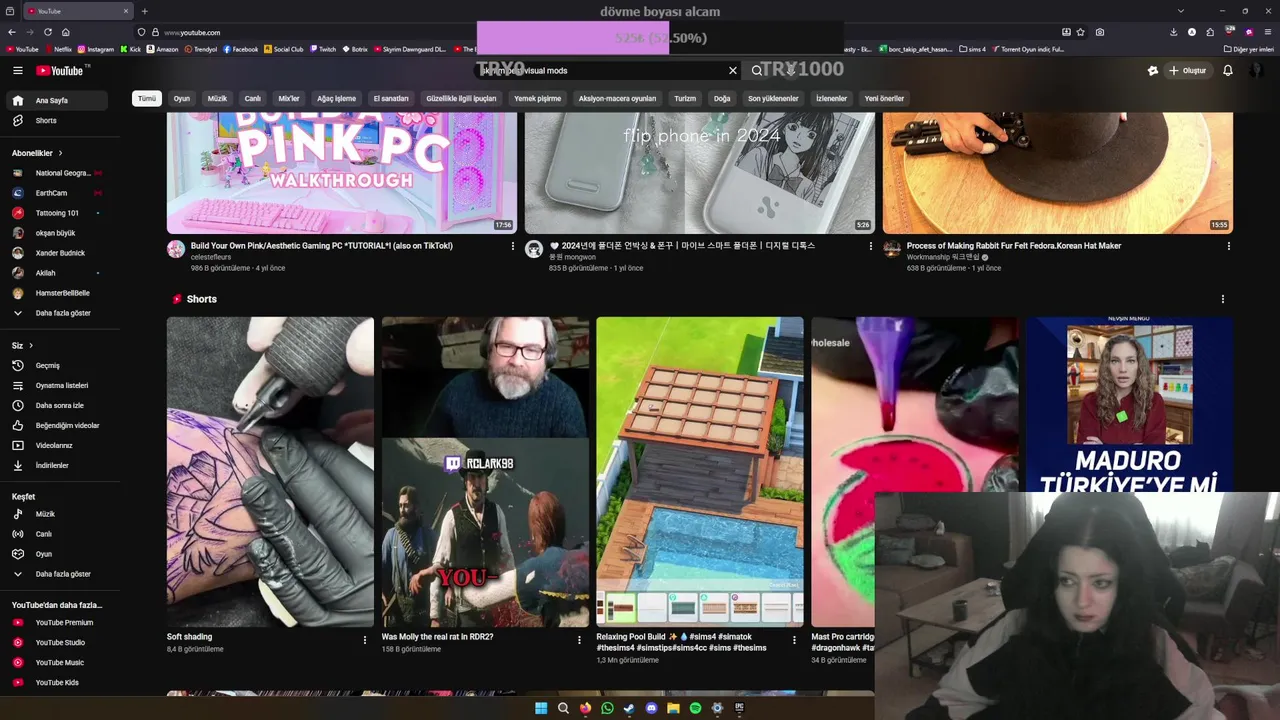Go to Ana Sayfa in sidebar
Viewport: 1280px width, 720px height.
click(58, 100)
